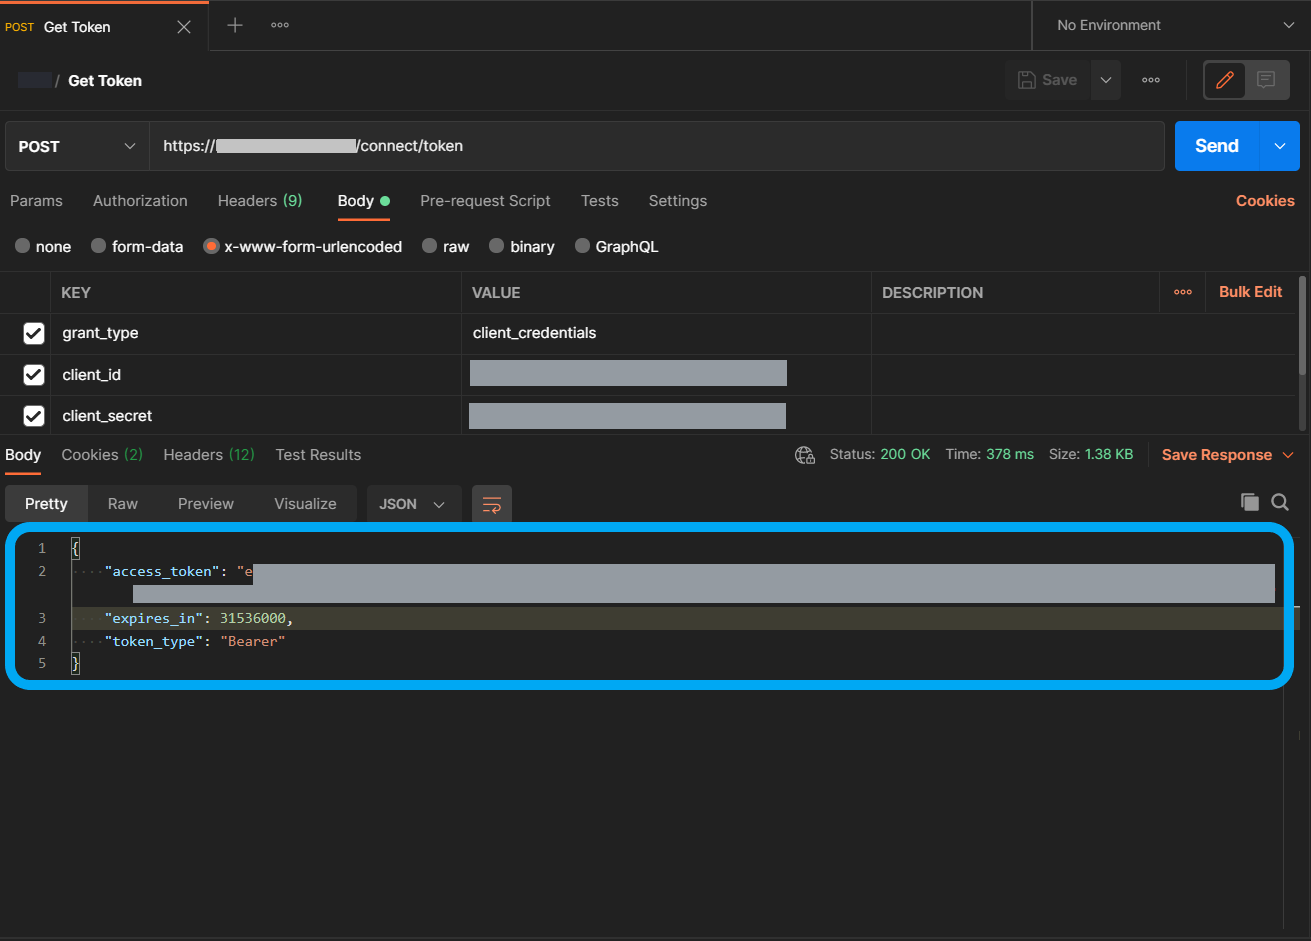This screenshot has width=1311, height=941.
Task: Select the response Body tab
Action: [23, 455]
